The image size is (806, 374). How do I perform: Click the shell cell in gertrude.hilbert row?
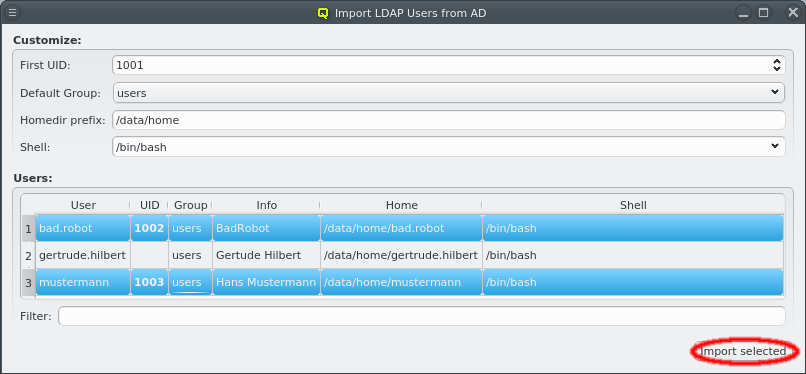pos(633,255)
